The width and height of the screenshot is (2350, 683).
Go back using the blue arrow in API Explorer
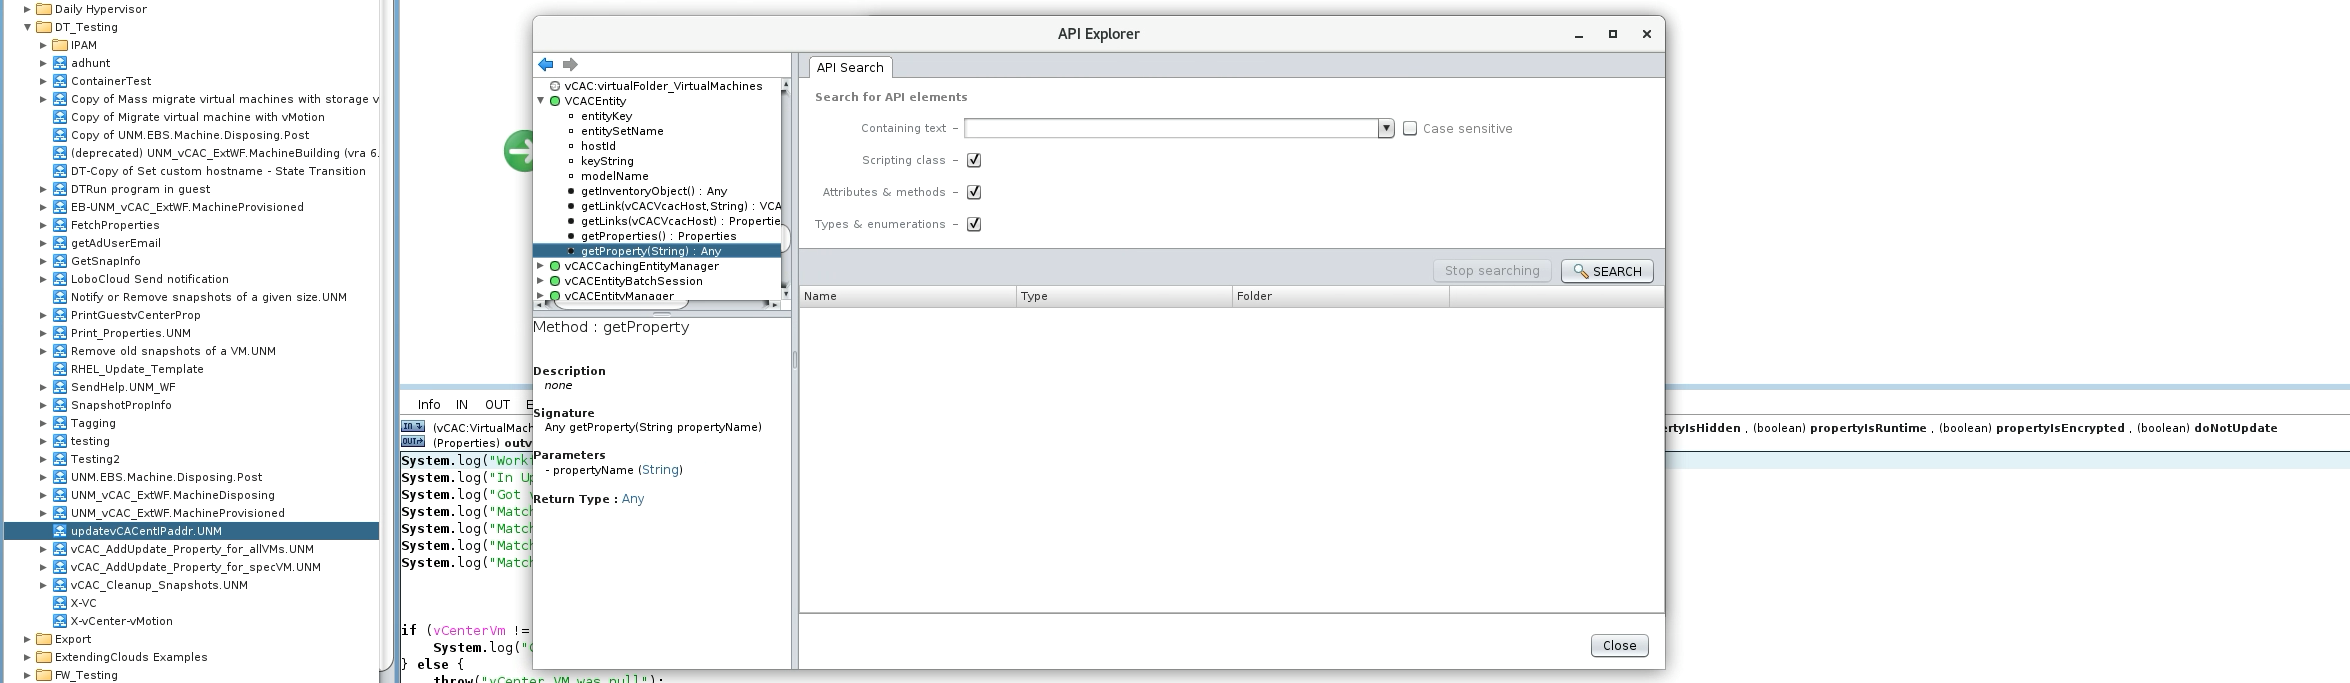(545, 64)
